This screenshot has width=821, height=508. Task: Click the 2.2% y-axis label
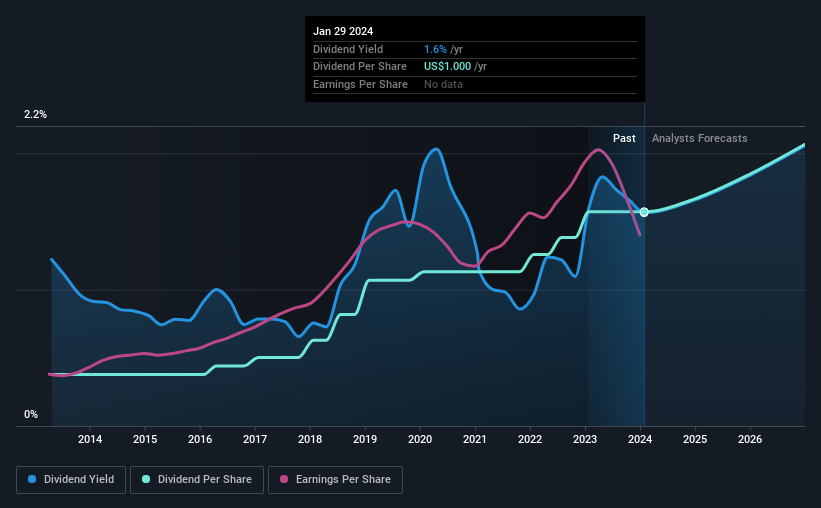pyautogui.click(x=35, y=115)
